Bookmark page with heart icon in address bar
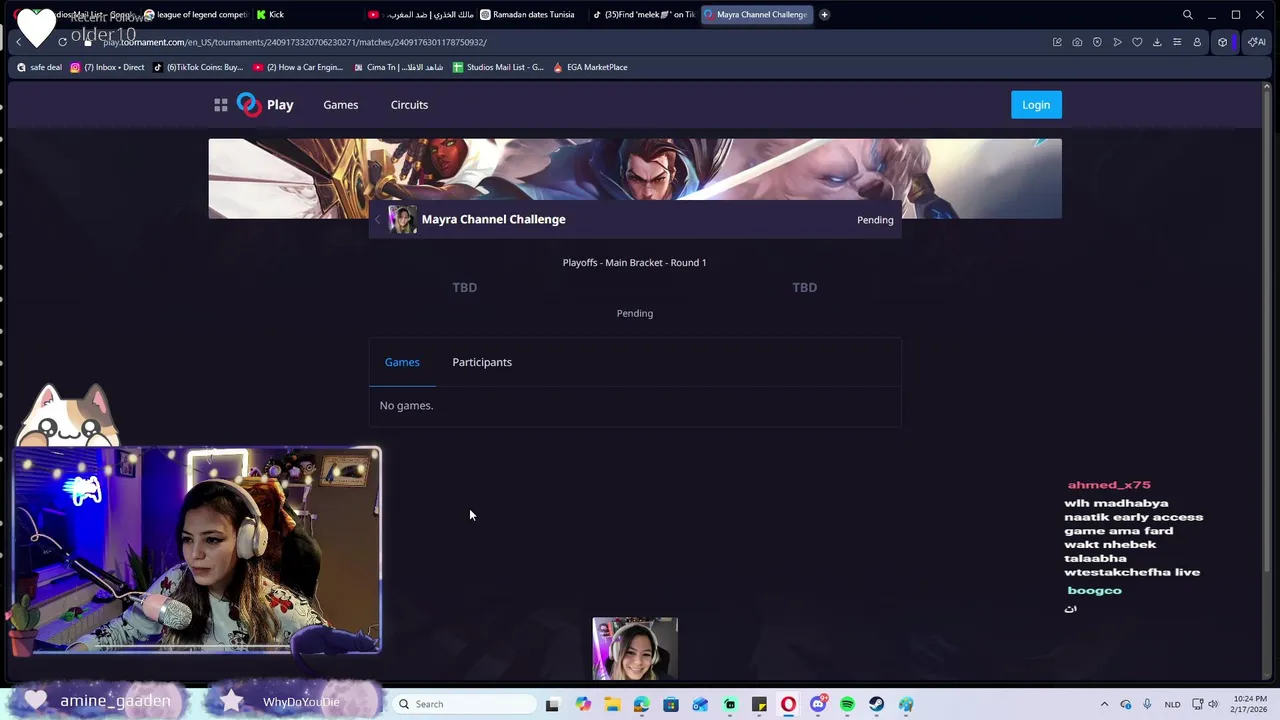The width and height of the screenshot is (1280, 720). (x=1137, y=42)
